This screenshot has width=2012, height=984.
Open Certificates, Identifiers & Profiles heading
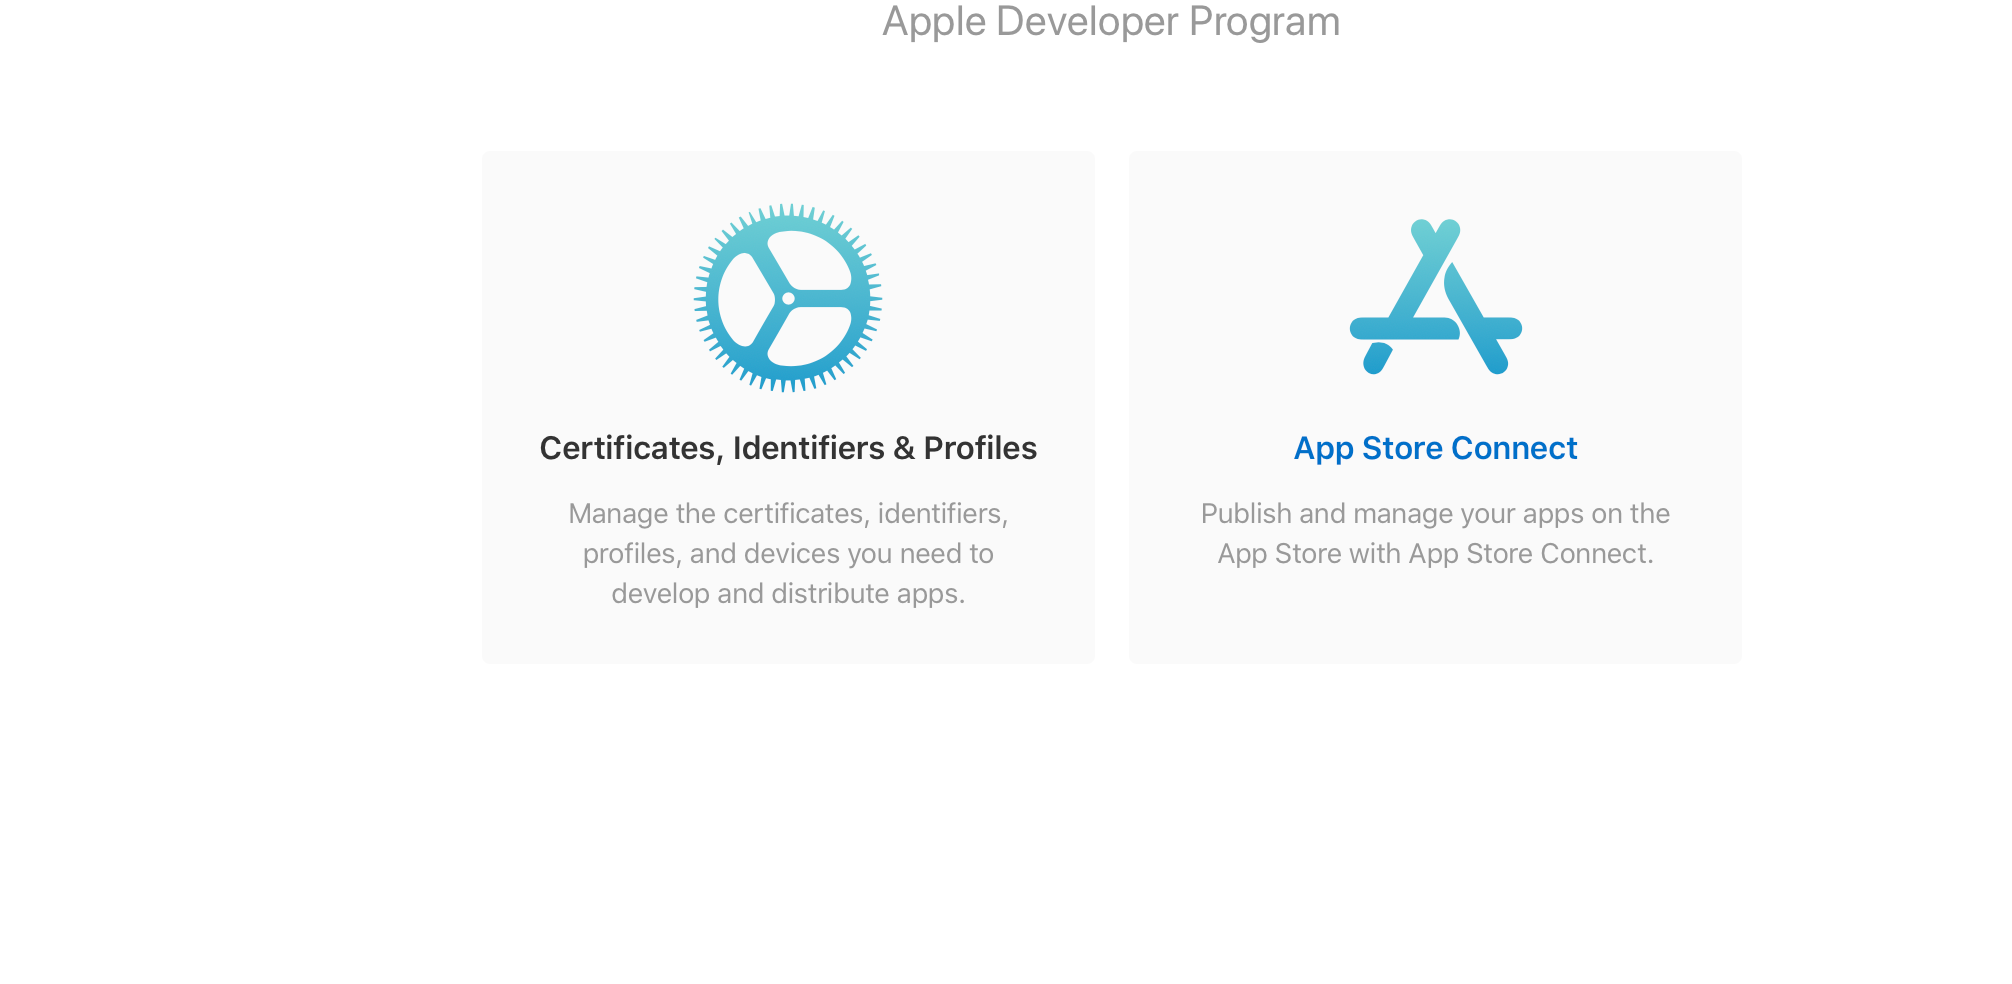click(788, 448)
